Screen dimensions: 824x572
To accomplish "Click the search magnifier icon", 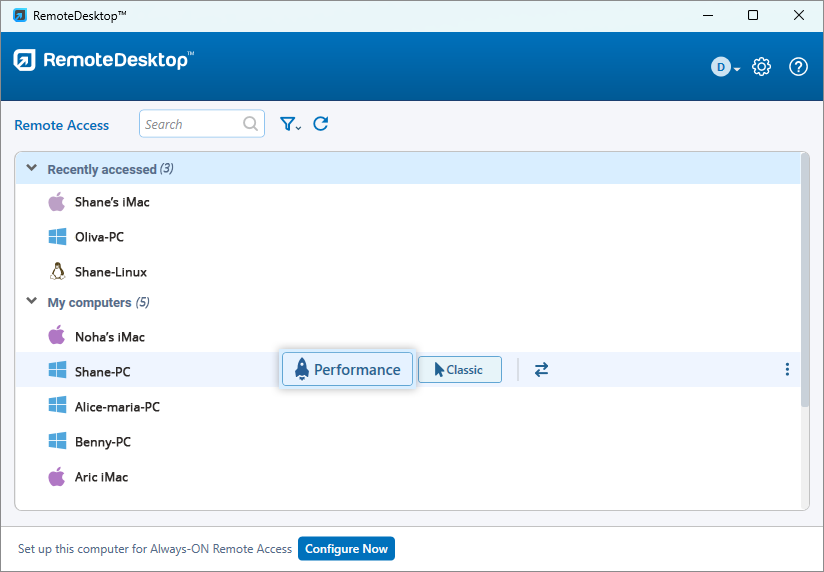I will point(251,124).
